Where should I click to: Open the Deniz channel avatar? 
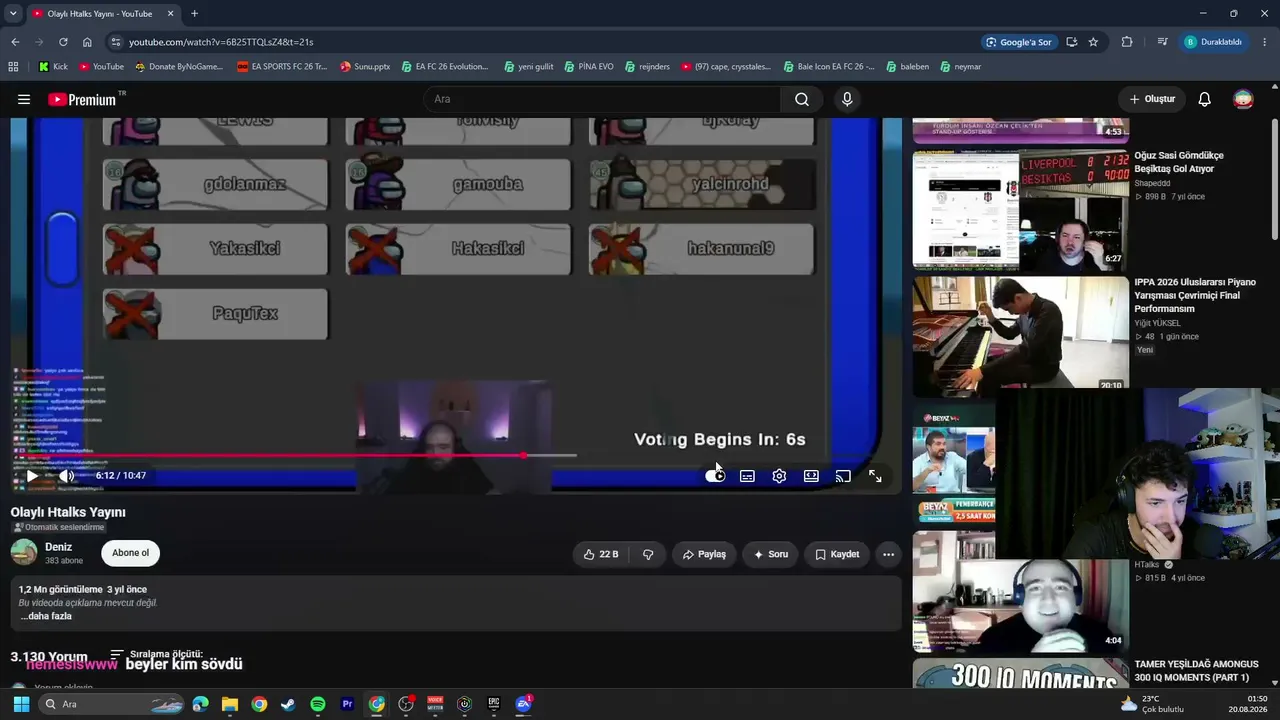(24, 552)
